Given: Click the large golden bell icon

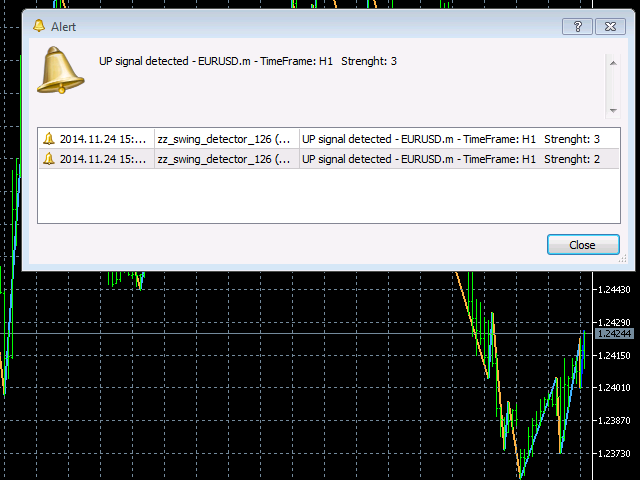Looking at the screenshot, I should click(61, 72).
